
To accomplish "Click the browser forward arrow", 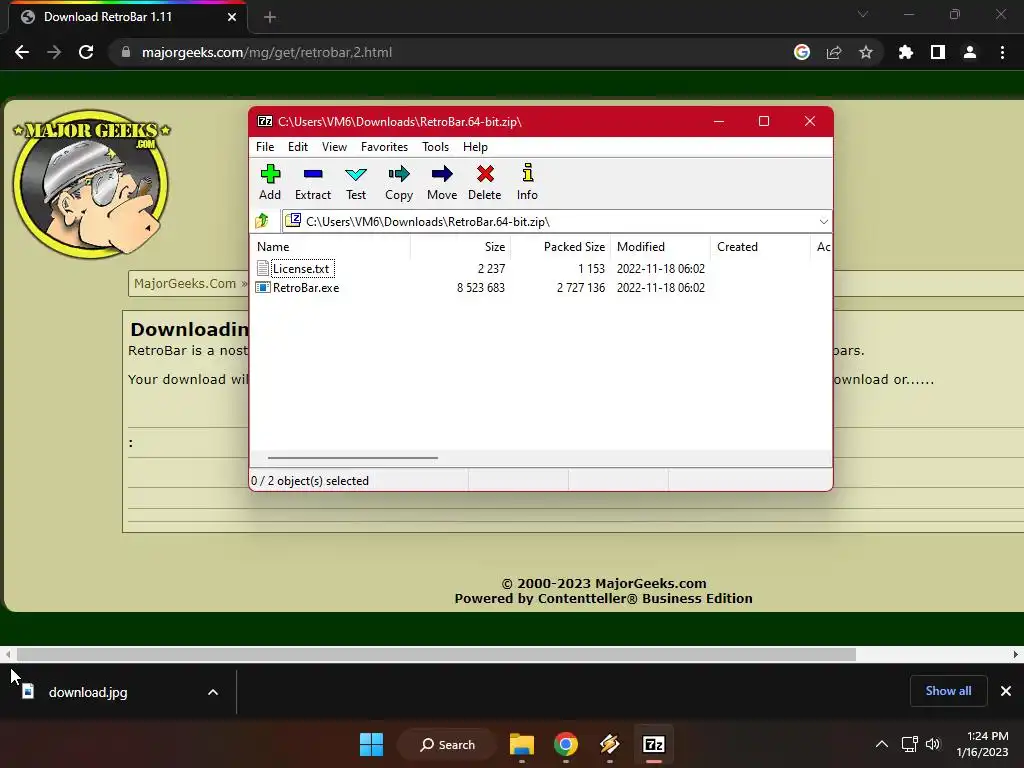I will pos(54,52).
